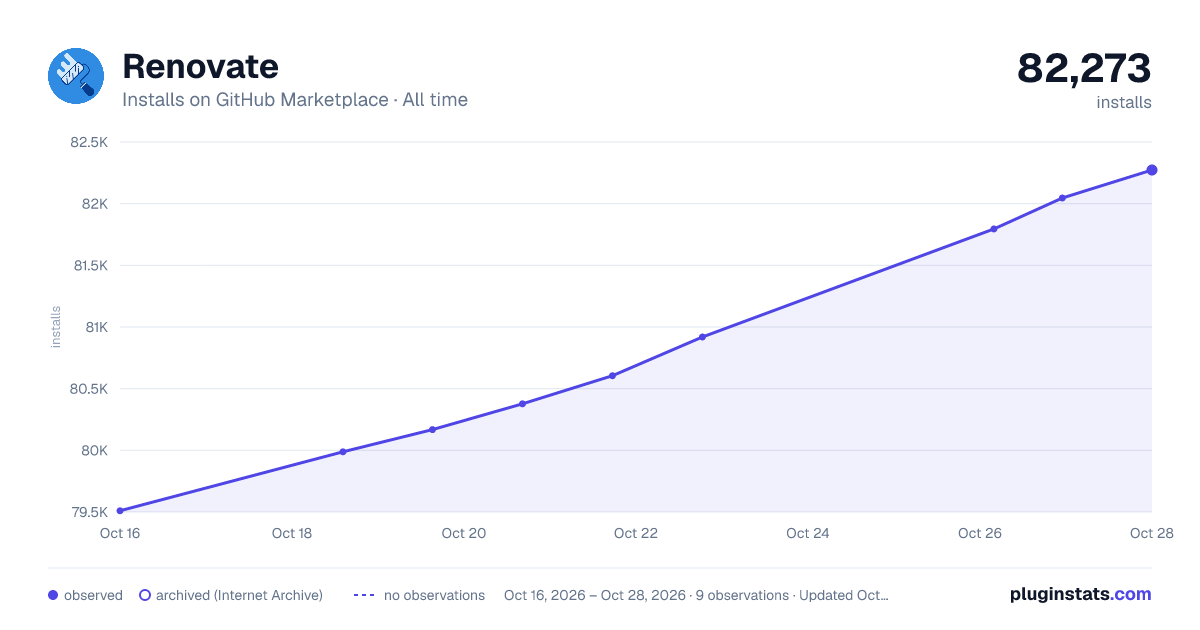
Task: Select the data point slightly above 82K
Action: pos(1062,198)
